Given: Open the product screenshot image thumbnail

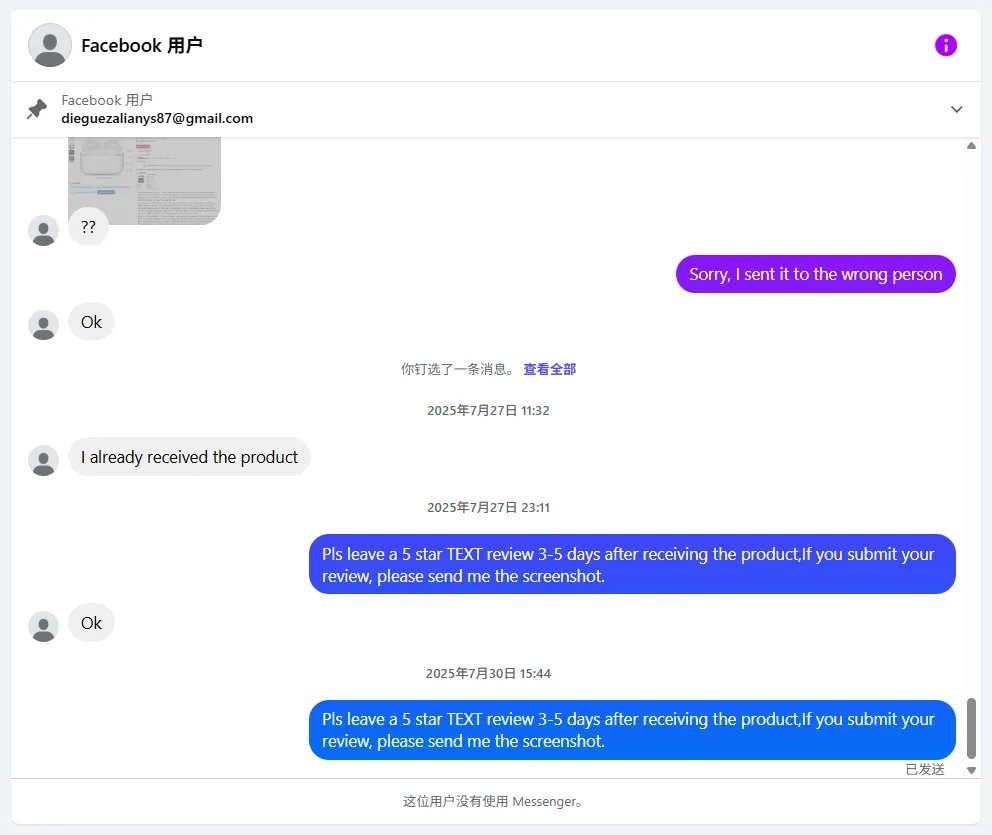Looking at the screenshot, I should pos(144,181).
